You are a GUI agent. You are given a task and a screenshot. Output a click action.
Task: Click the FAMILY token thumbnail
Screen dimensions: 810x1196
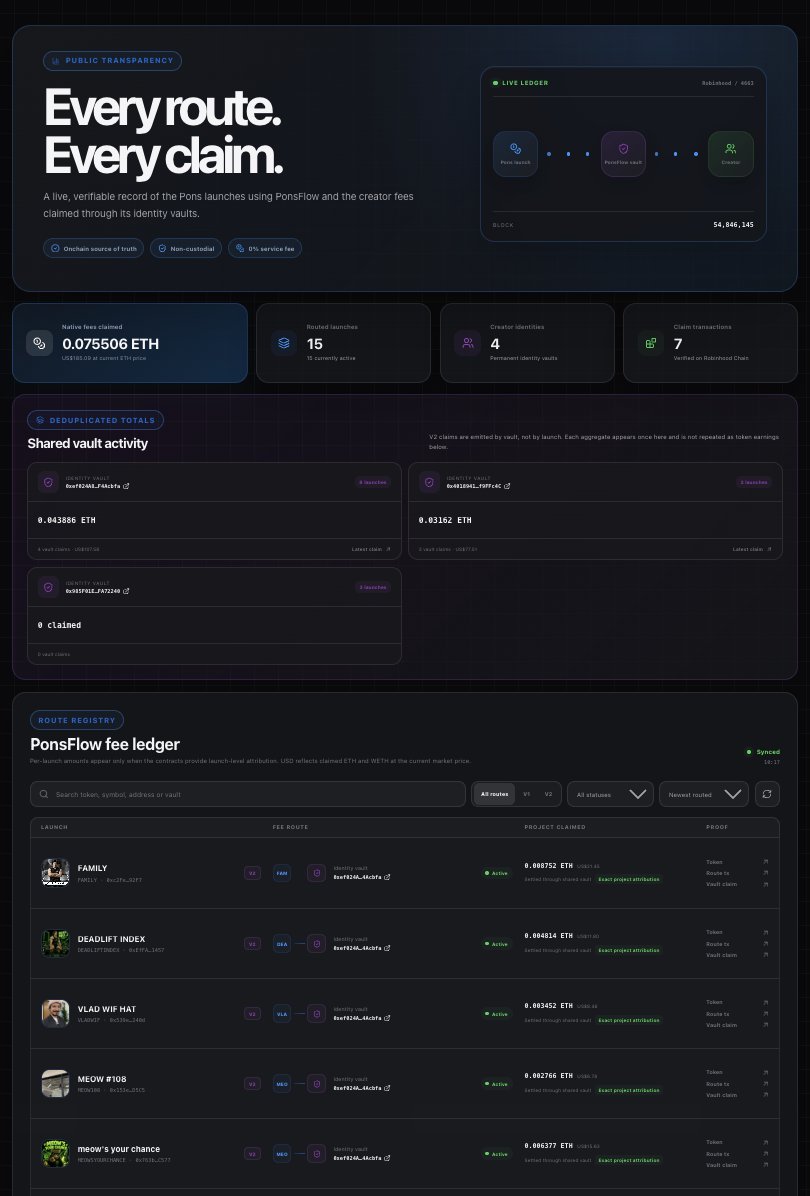click(x=55, y=873)
